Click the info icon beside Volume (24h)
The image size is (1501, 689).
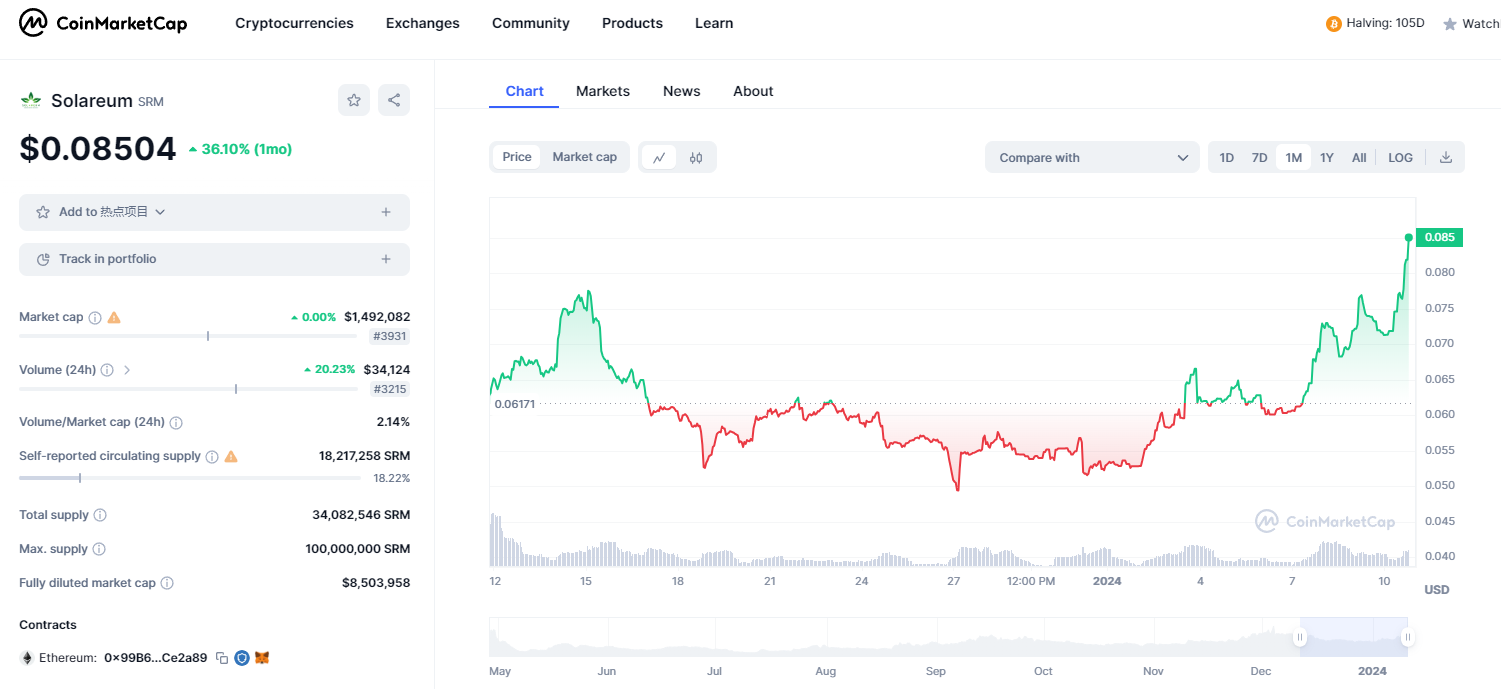click(107, 370)
